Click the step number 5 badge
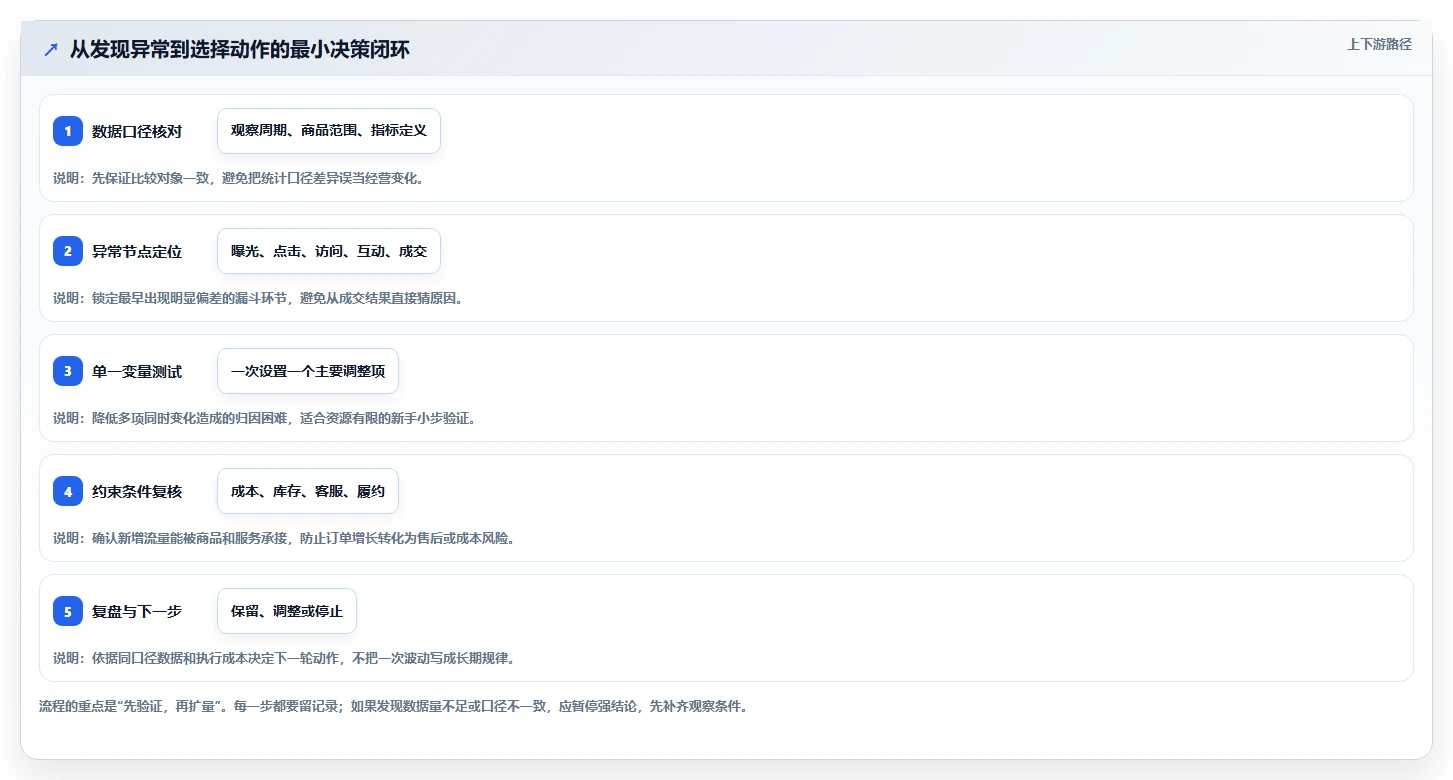 coord(68,611)
